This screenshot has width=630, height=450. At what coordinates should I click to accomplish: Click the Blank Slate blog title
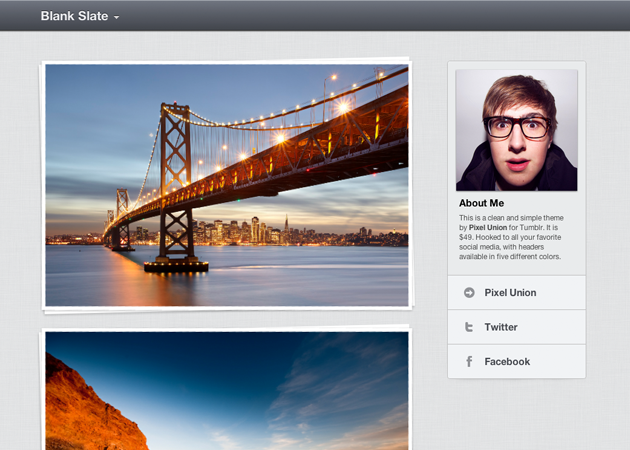click(74, 16)
